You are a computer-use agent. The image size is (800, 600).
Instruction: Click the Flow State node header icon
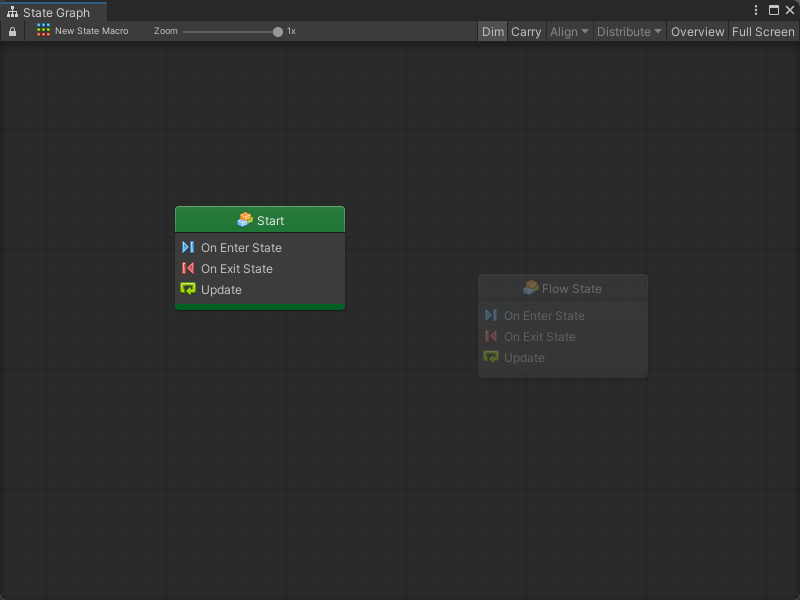[x=530, y=288]
